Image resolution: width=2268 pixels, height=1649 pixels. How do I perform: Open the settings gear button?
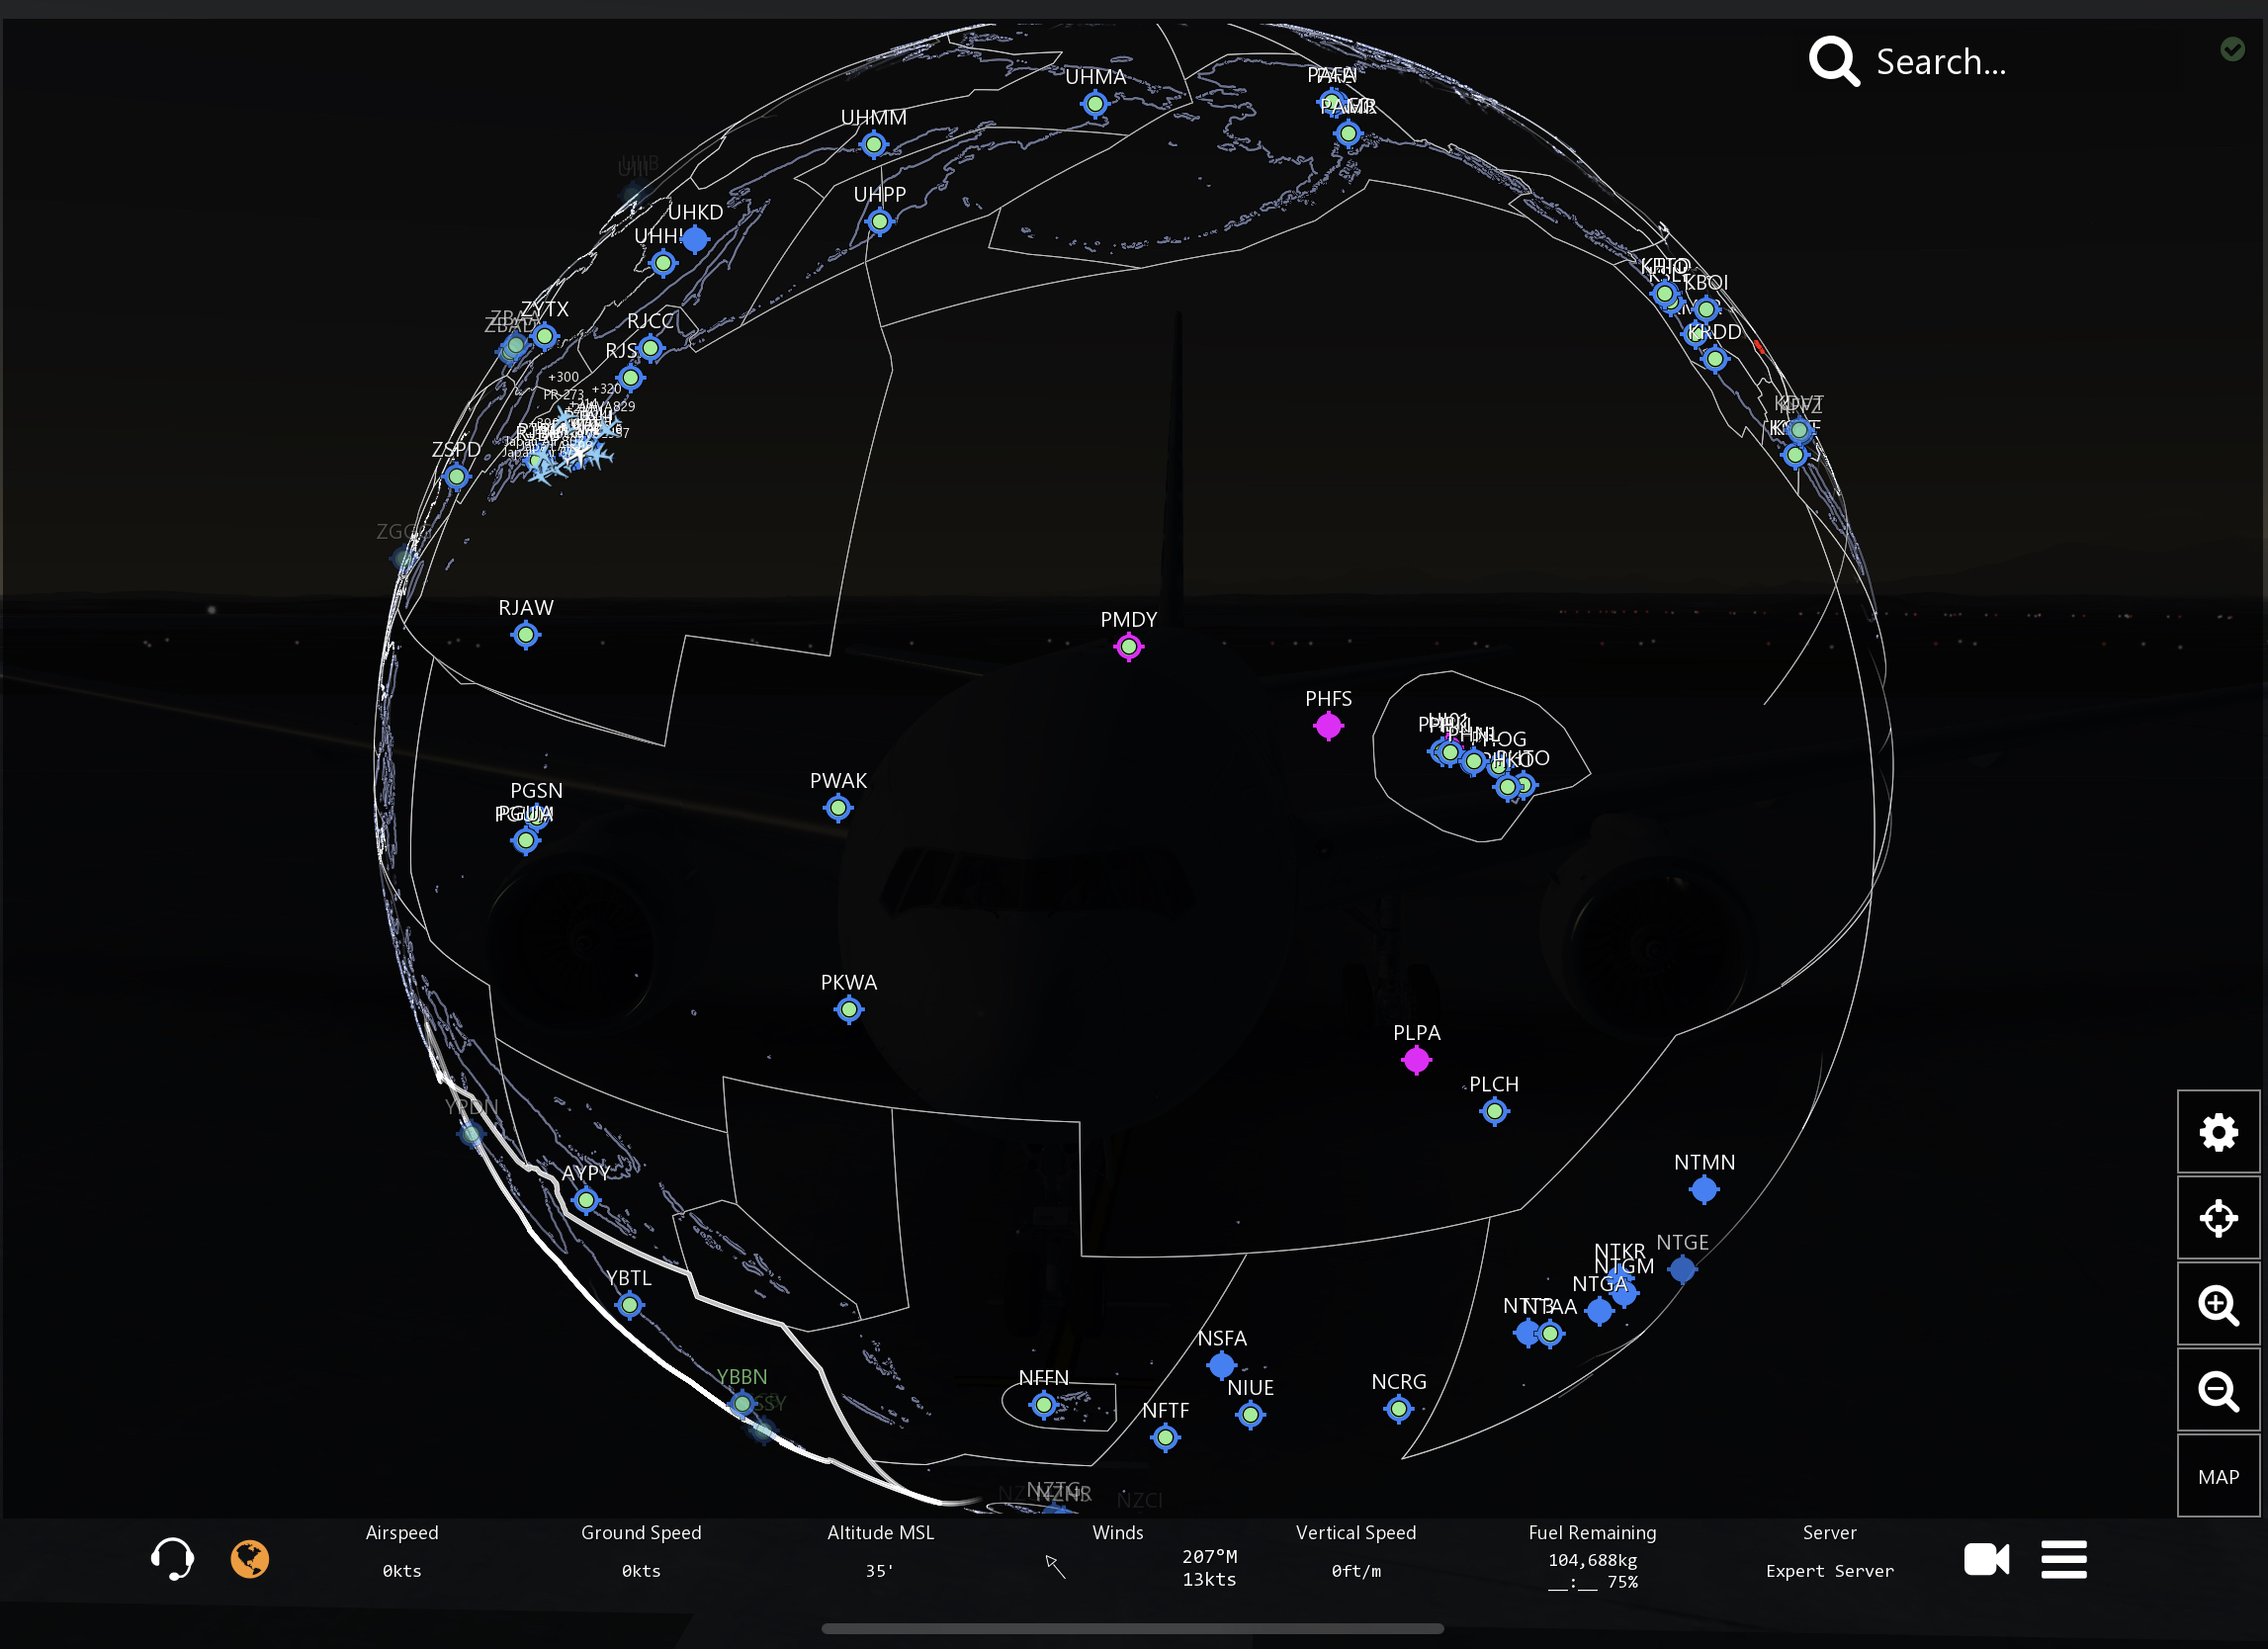click(2217, 1132)
